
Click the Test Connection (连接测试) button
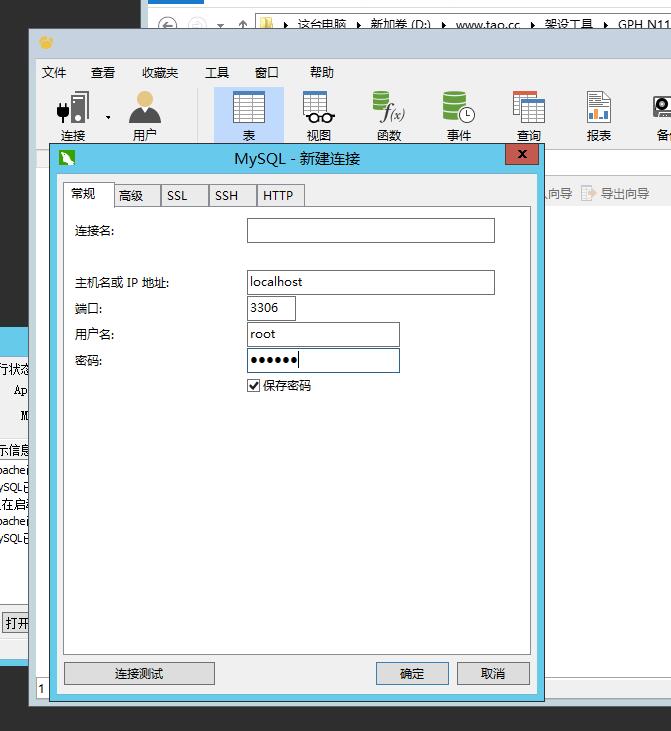[x=139, y=674]
